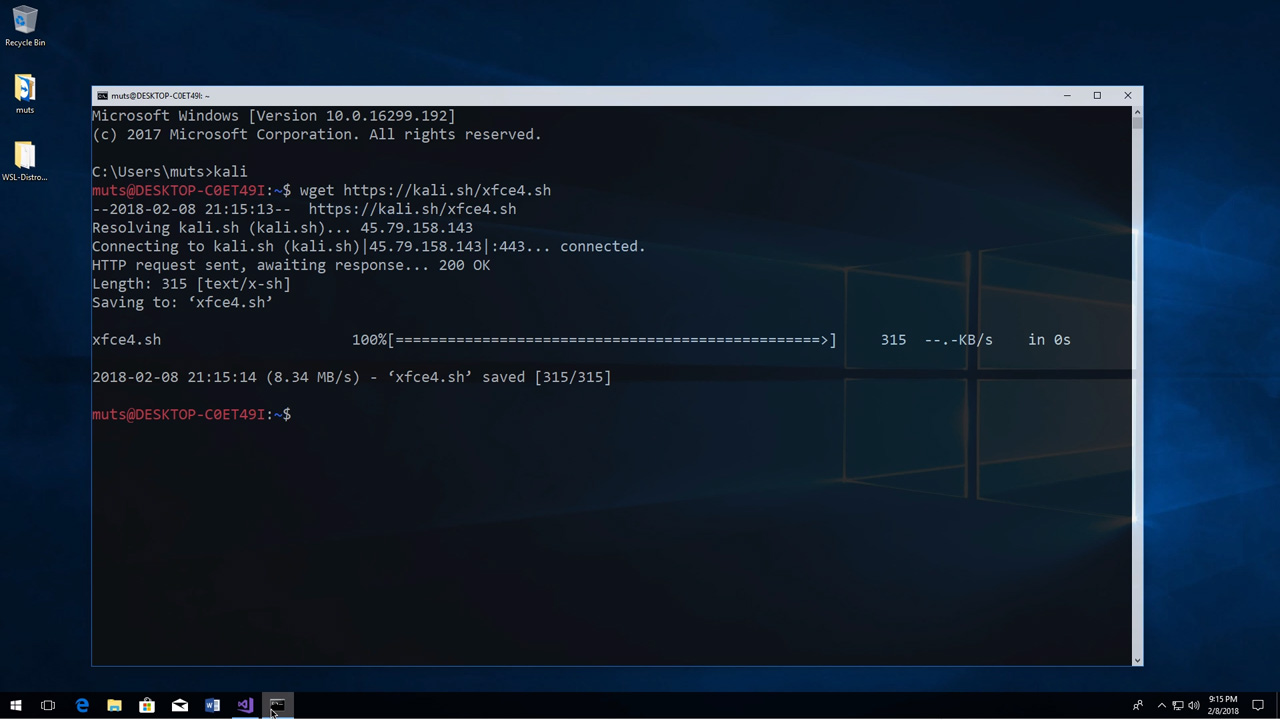Launch Microsoft Word from the taskbar
The image size is (1280, 720).
(212, 706)
